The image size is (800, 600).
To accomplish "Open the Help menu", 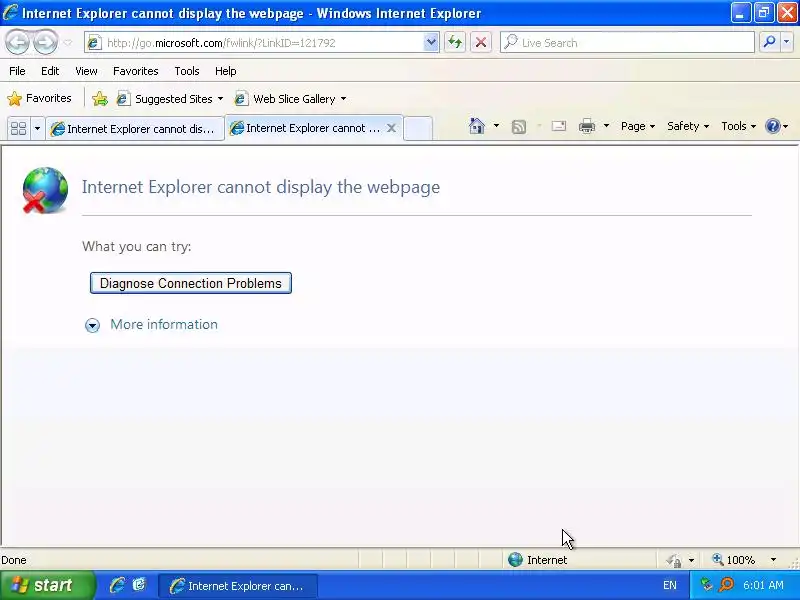I will (x=226, y=71).
